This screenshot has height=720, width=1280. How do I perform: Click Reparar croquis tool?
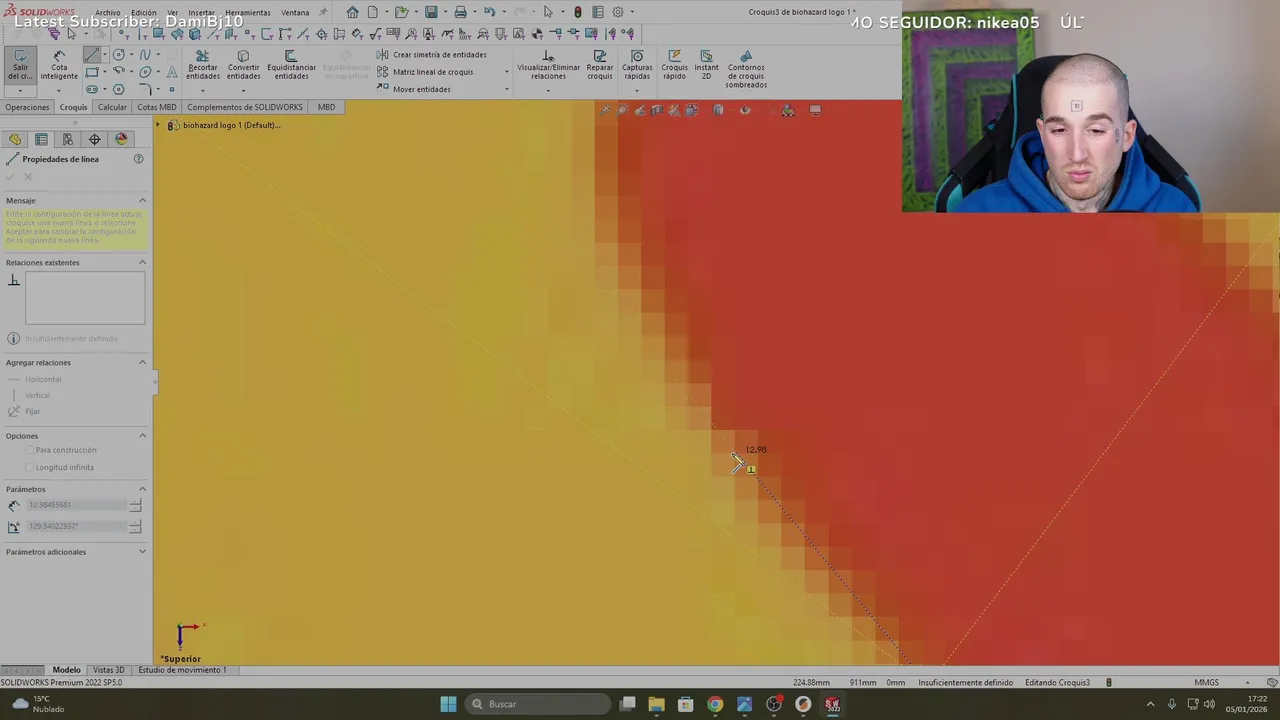coord(600,66)
